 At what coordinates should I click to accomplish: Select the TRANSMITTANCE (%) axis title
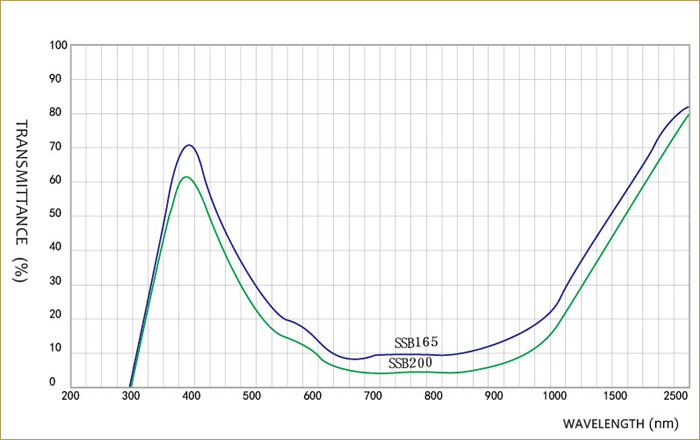click(21, 201)
